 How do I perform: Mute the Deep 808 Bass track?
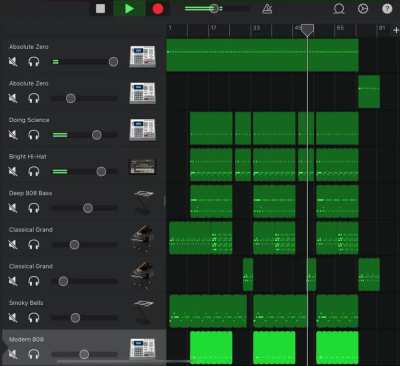[13, 208]
